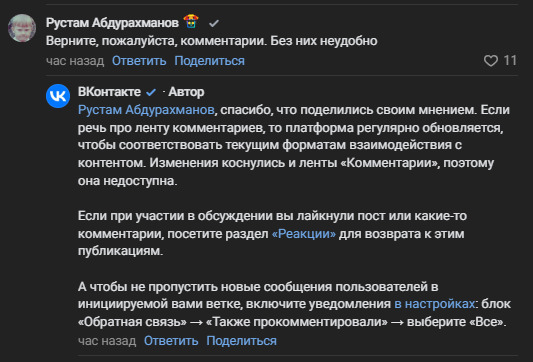Click the Автор label
Image resolution: width=533 pixels, height=362 pixels.
click(186, 92)
